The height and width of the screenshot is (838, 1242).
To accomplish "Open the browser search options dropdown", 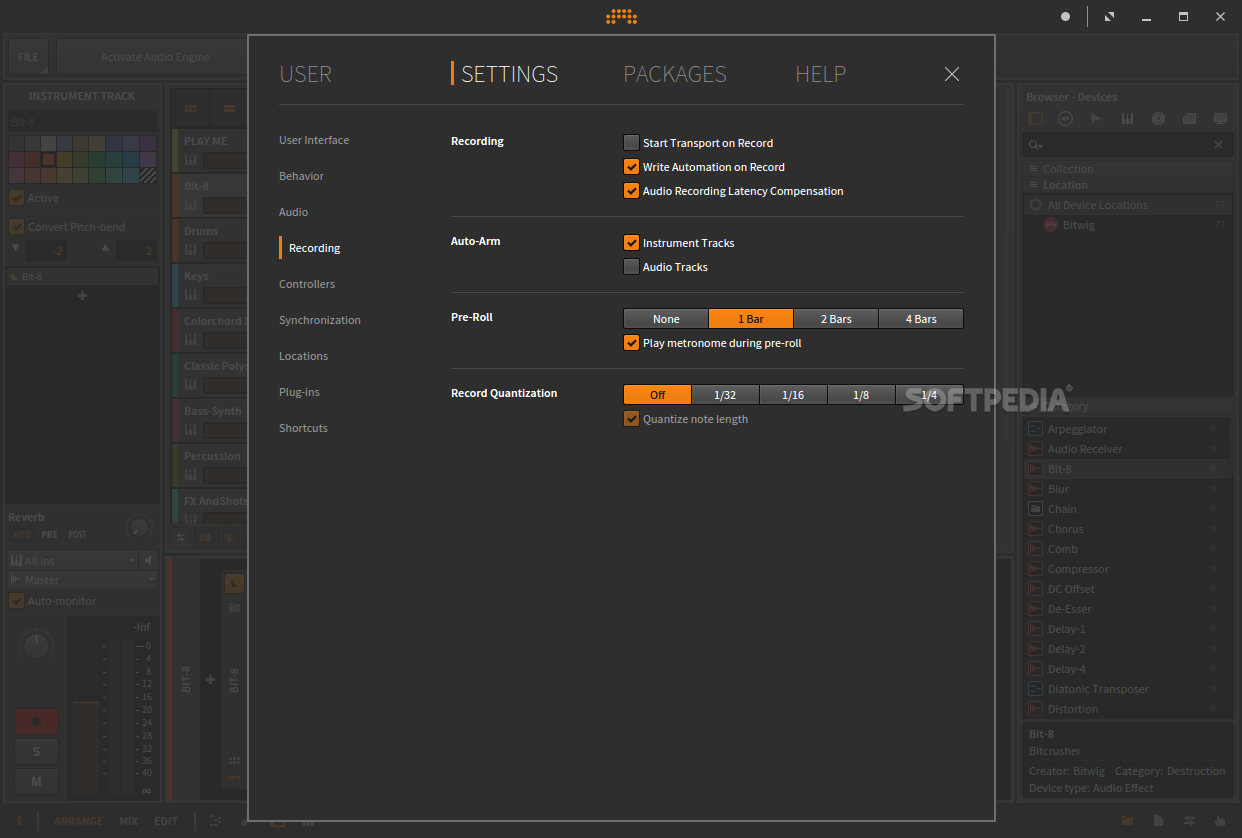I will tap(1036, 145).
